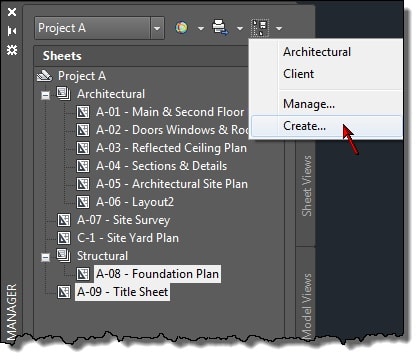Select sheet A-04 - Sections & Details
The image size is (419, 362).
[161, 166]
